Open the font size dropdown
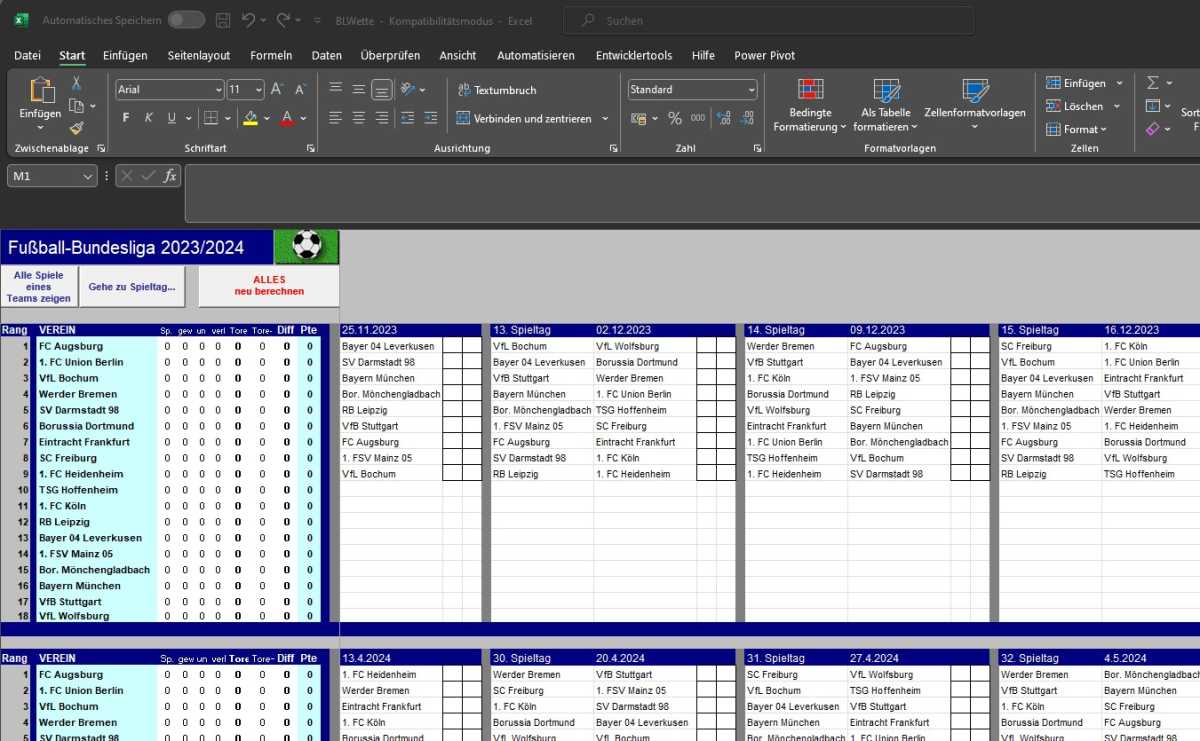1200x741 pixels. pyautogui.click(x=259, y=90)
